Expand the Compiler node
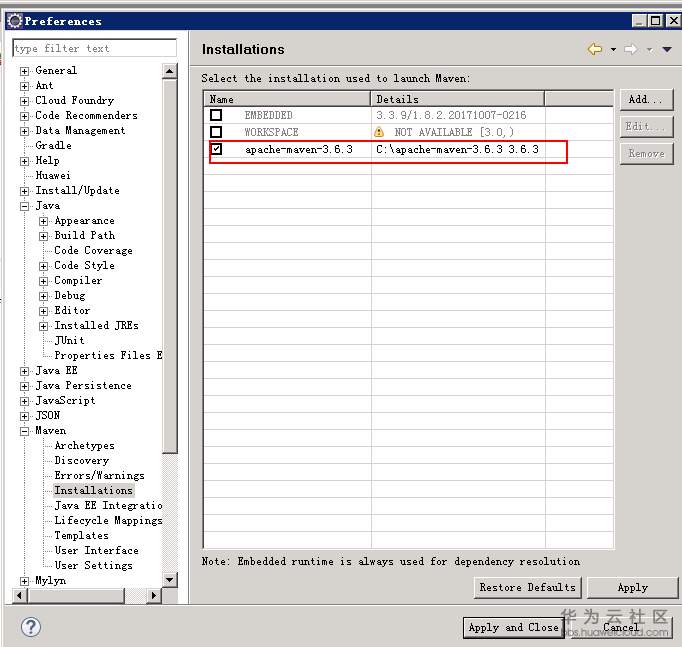This screenshot has height=647, width=682. 43,281
